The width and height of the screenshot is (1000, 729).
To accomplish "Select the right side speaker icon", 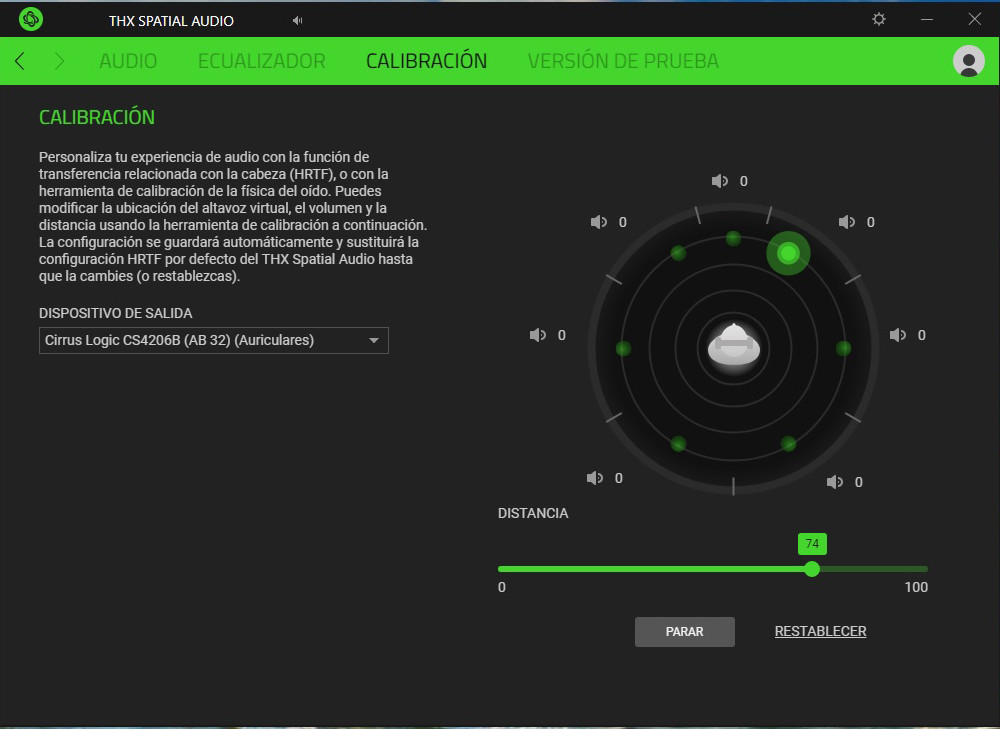I will tap(897, 334).
